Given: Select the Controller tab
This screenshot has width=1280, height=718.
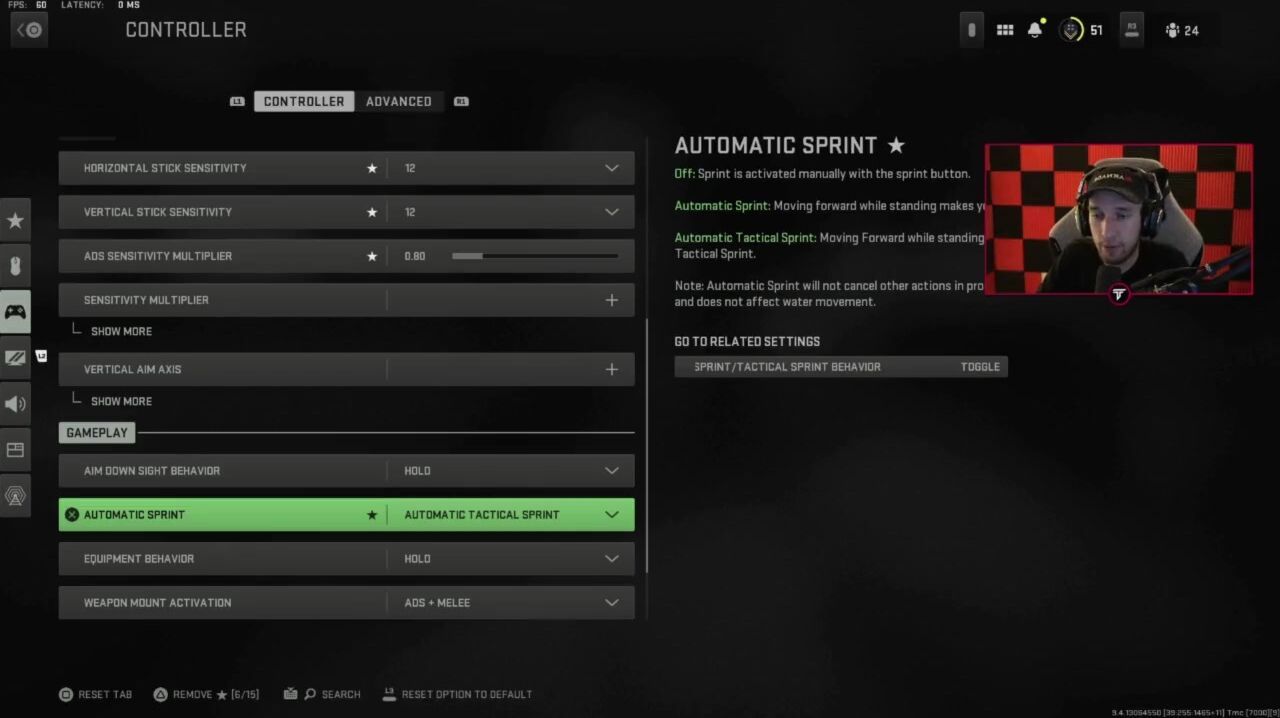Looking at the screenshot, I should pyautogui.click(x=303, y=101).
